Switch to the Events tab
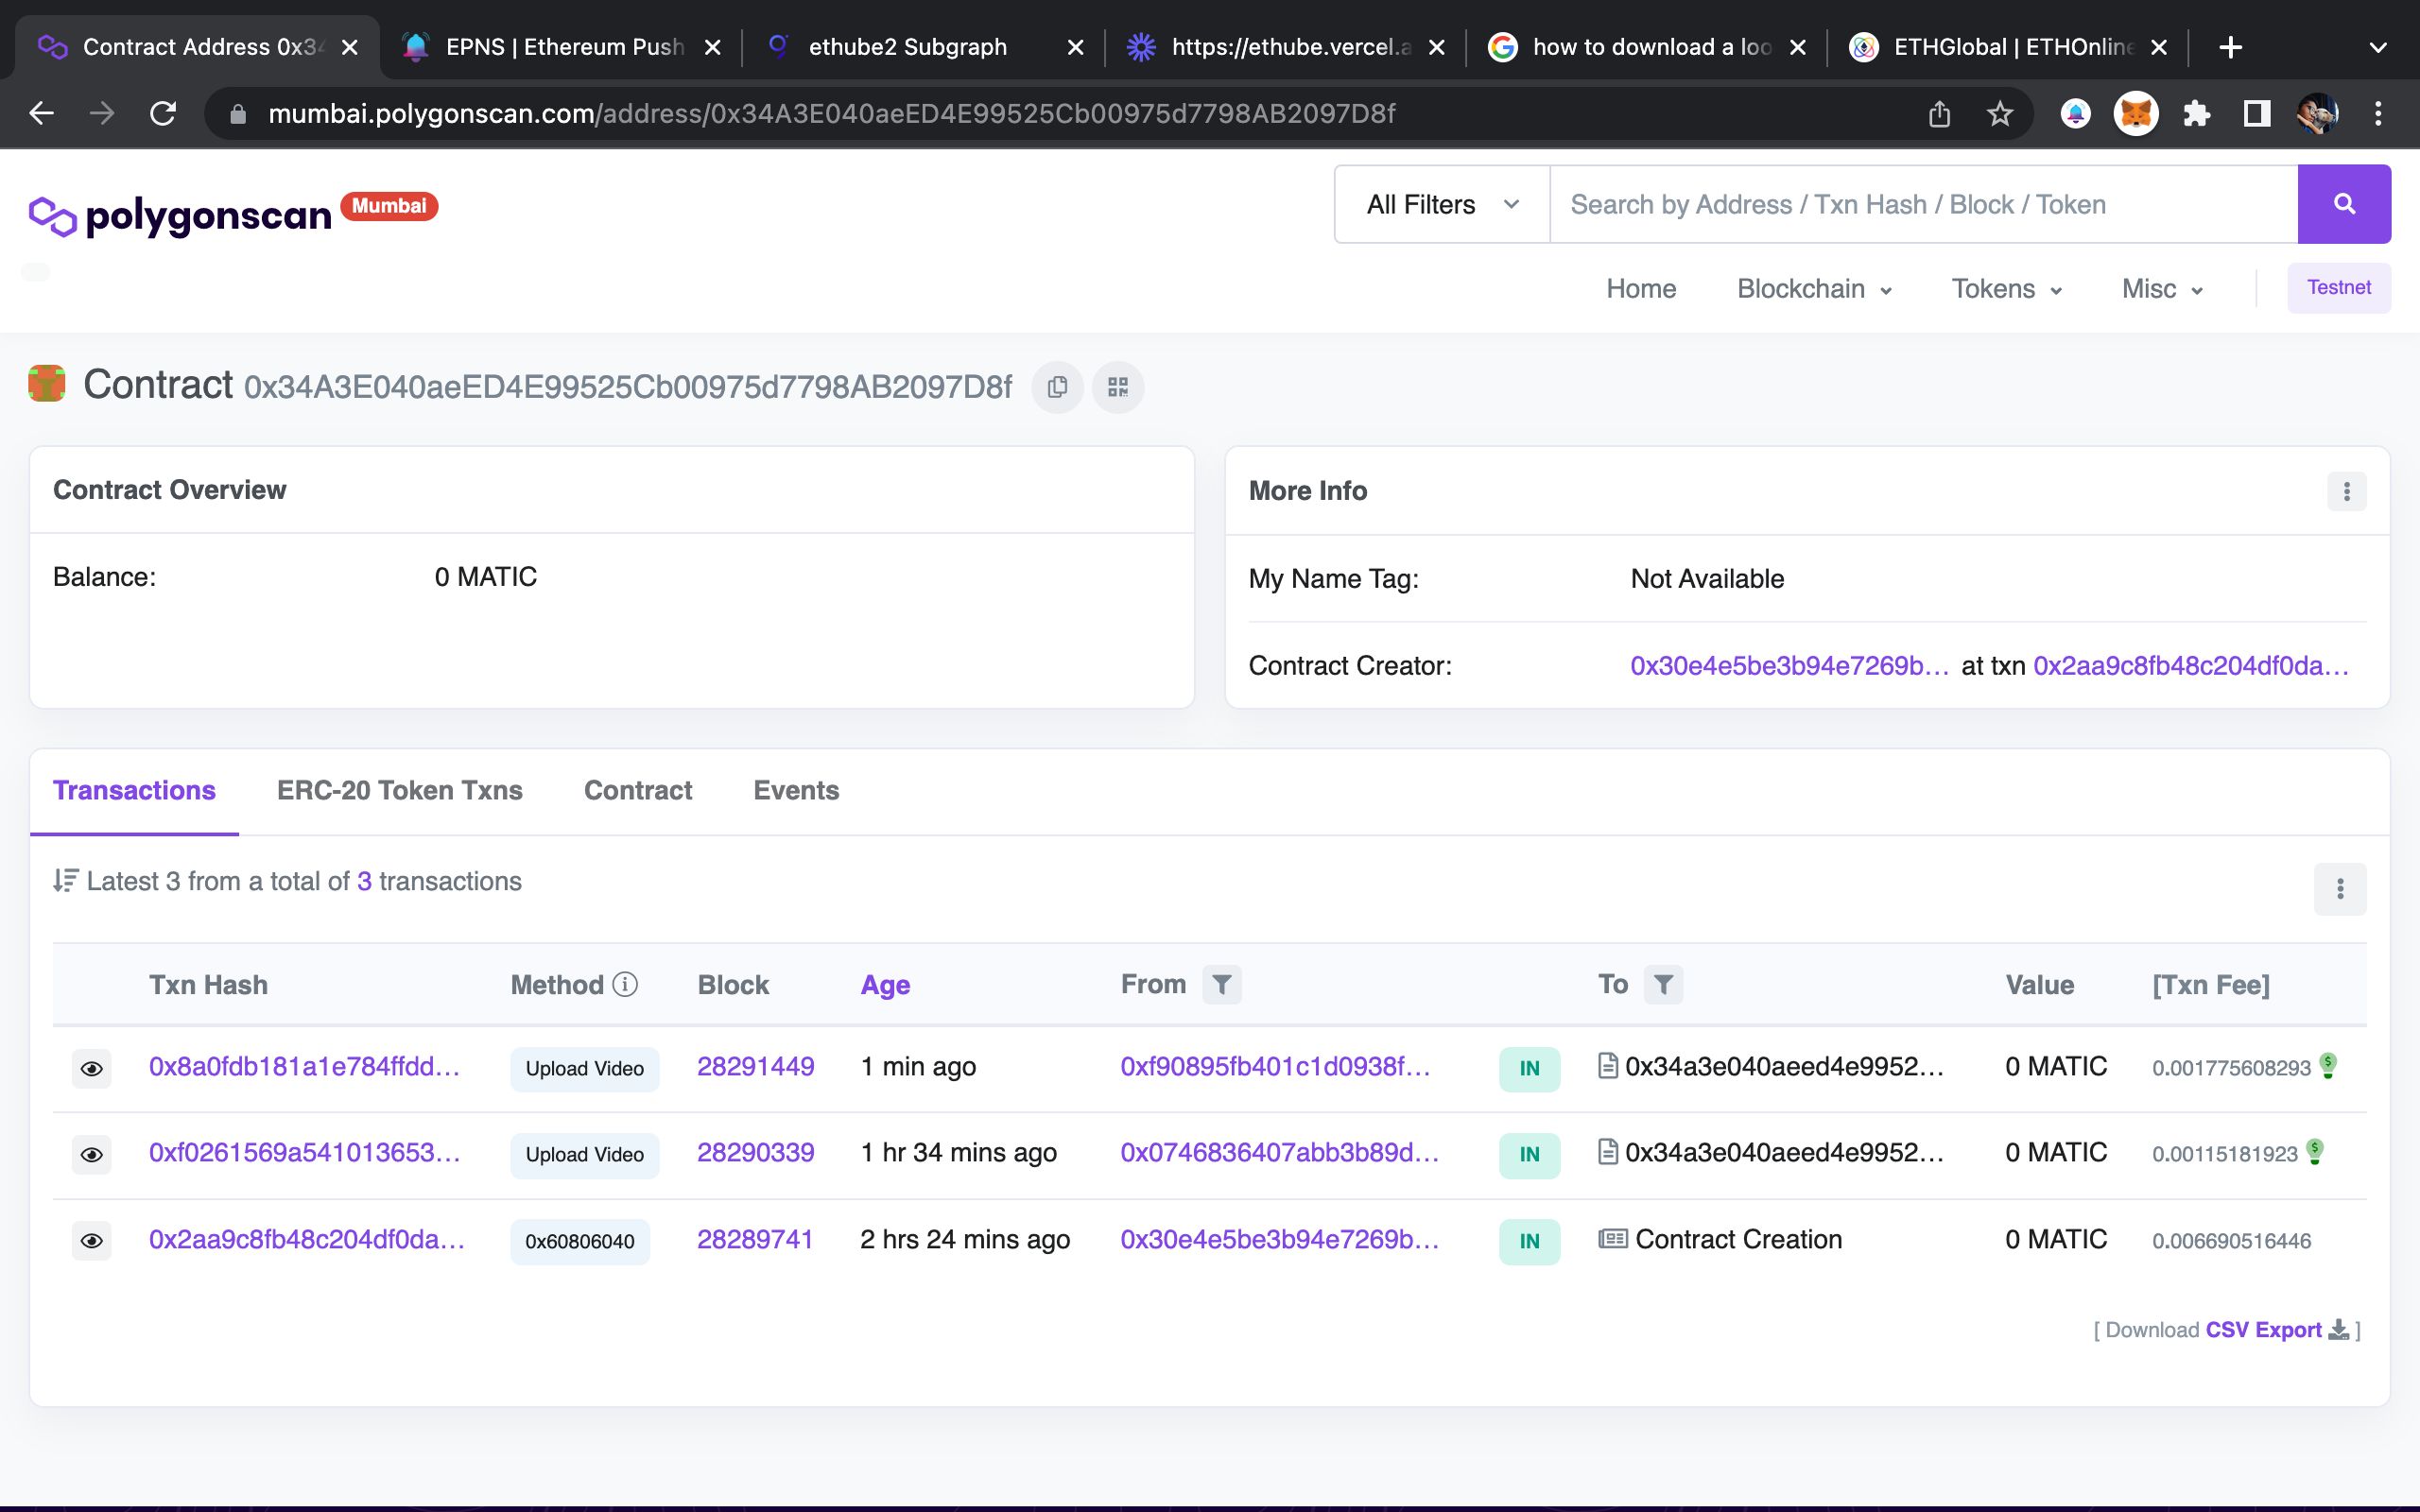 click(794, 791)
